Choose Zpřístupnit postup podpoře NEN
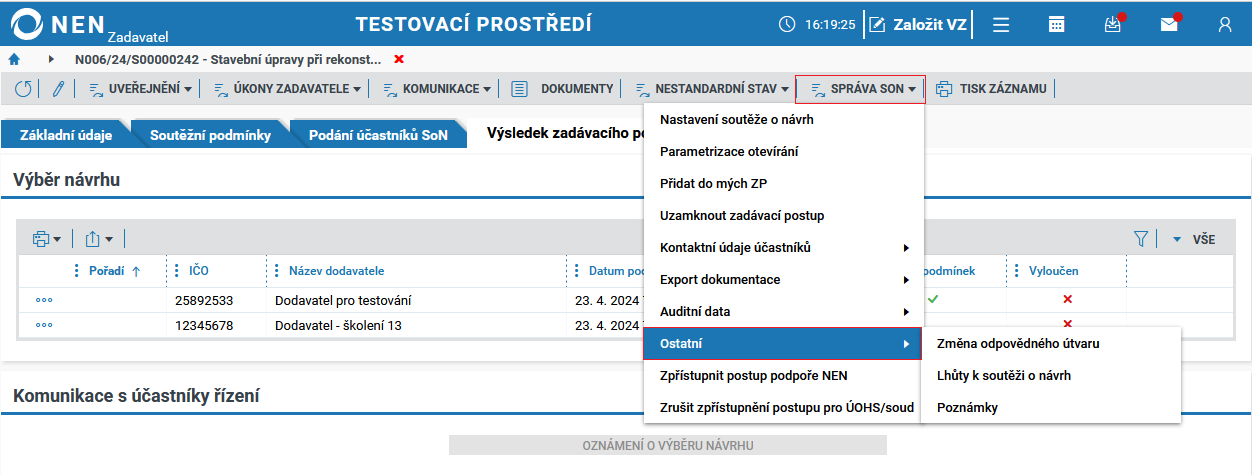Screen dimensions: 1252x475 (x=783, y=375)
